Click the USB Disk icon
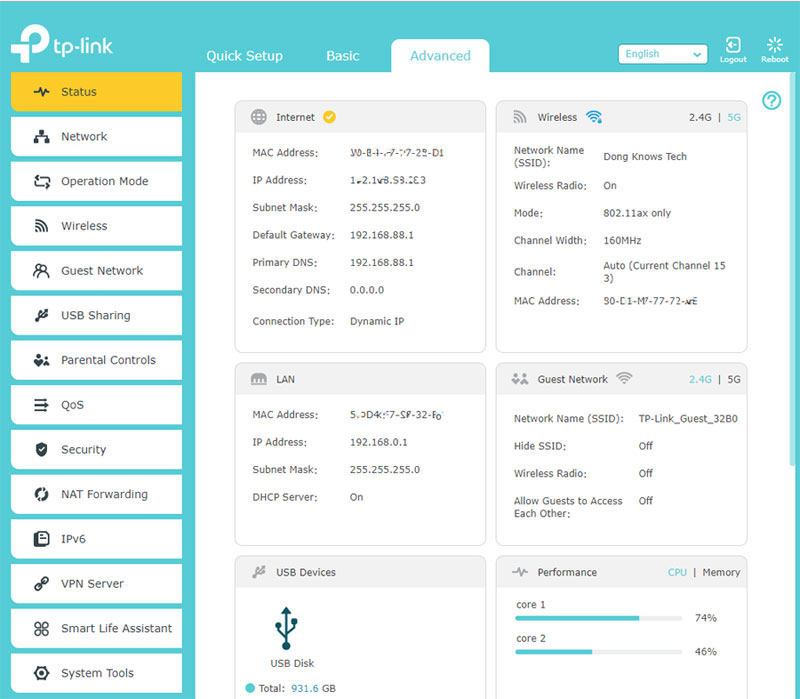 pos(285,628)
